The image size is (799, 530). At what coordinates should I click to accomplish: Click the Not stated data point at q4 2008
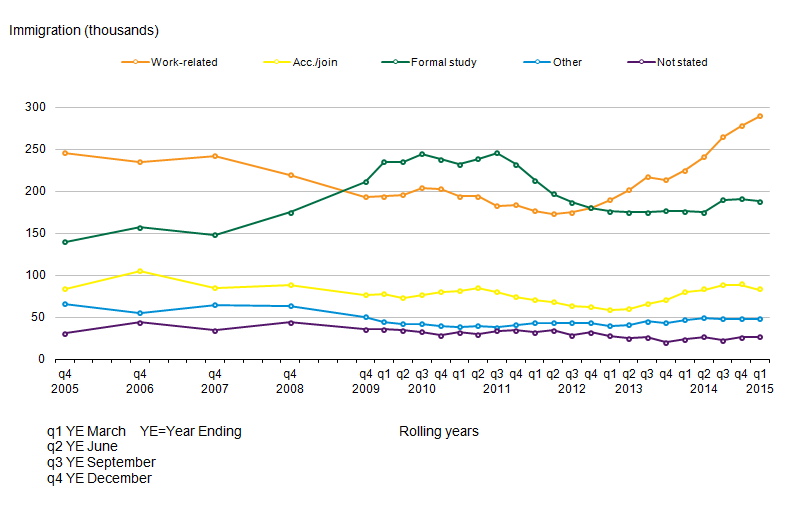click(x=290, y=322)
